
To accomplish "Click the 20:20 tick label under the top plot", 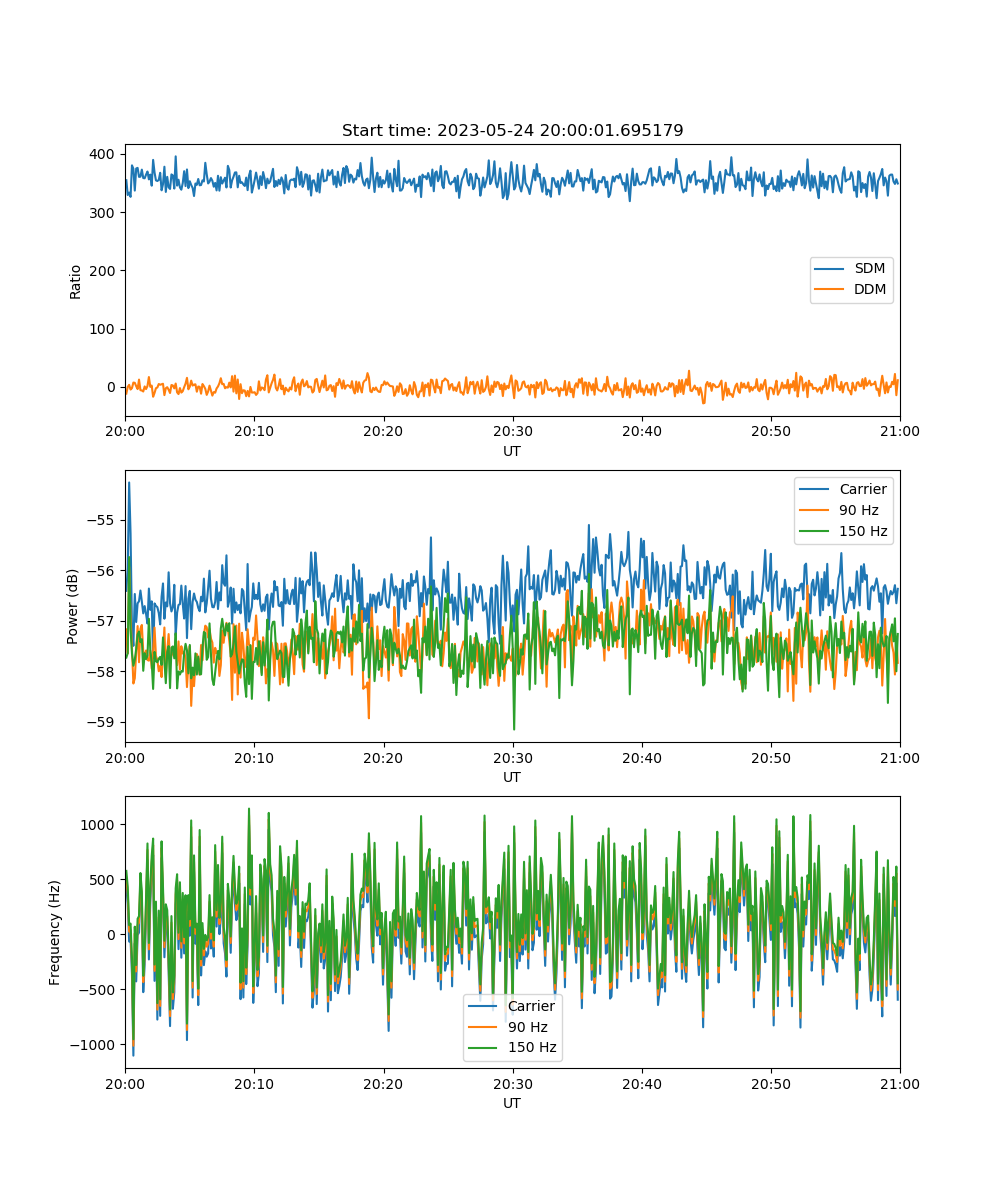I will (383, 431).
